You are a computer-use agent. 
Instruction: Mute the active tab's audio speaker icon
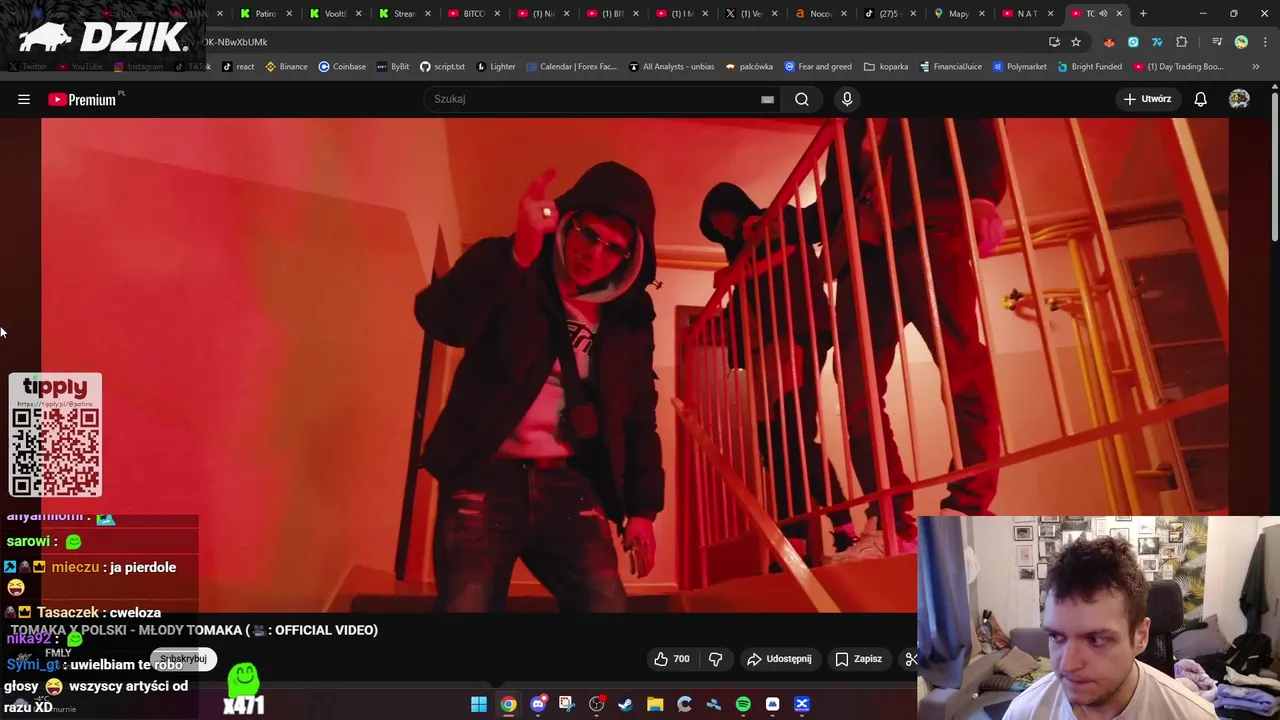coord(1103,14)
